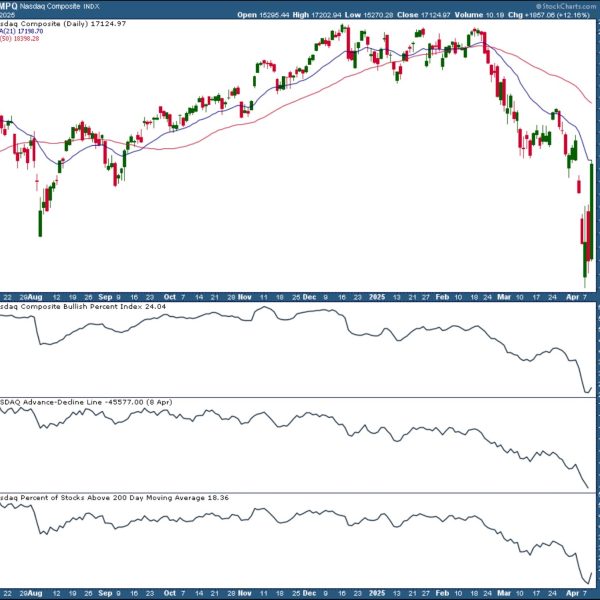
Task: Click the long green August low candlestick
Action: (40, 223)
